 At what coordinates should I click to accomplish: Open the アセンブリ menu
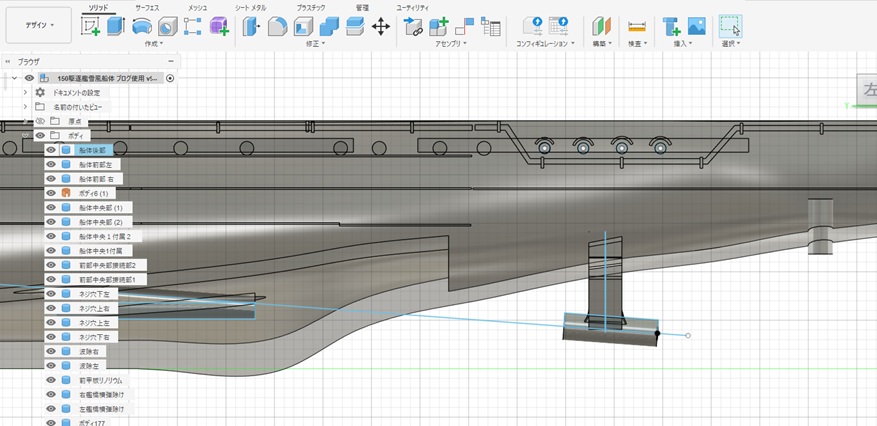click(451, 44)
